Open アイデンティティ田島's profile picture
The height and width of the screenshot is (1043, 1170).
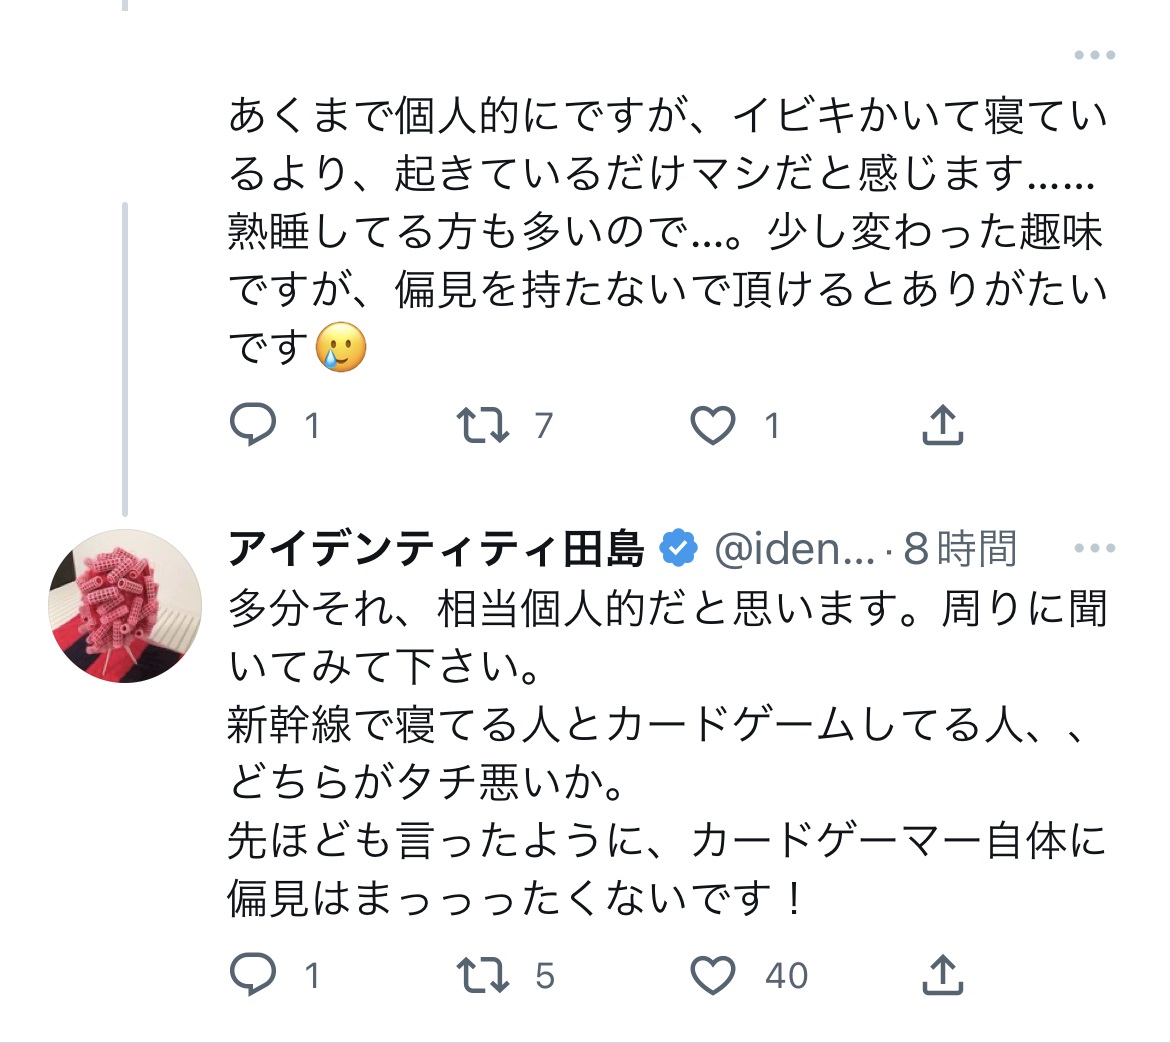(125, 606)
